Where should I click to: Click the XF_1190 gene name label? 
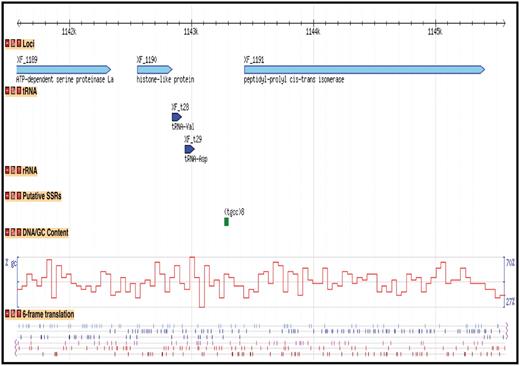pyautogui.click(x=147, y=60)
